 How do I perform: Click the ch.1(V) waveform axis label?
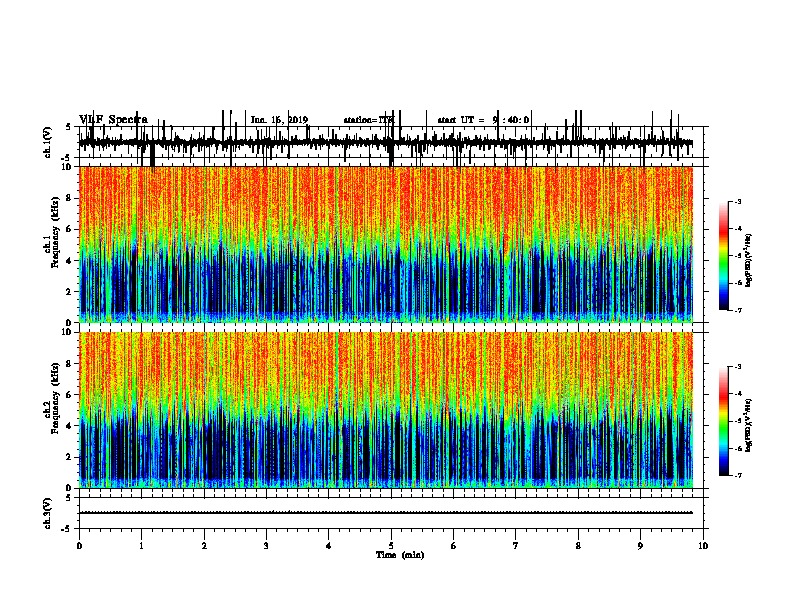48,142
